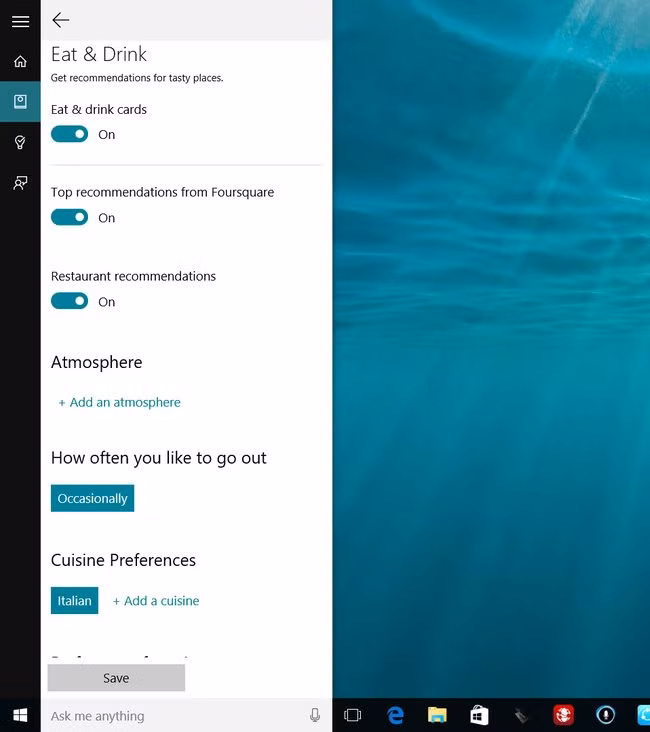The width and height of the screenshot is (650, 732).
Task: Open the Feedback icon in sidebar
Action: tap(20, 183)
